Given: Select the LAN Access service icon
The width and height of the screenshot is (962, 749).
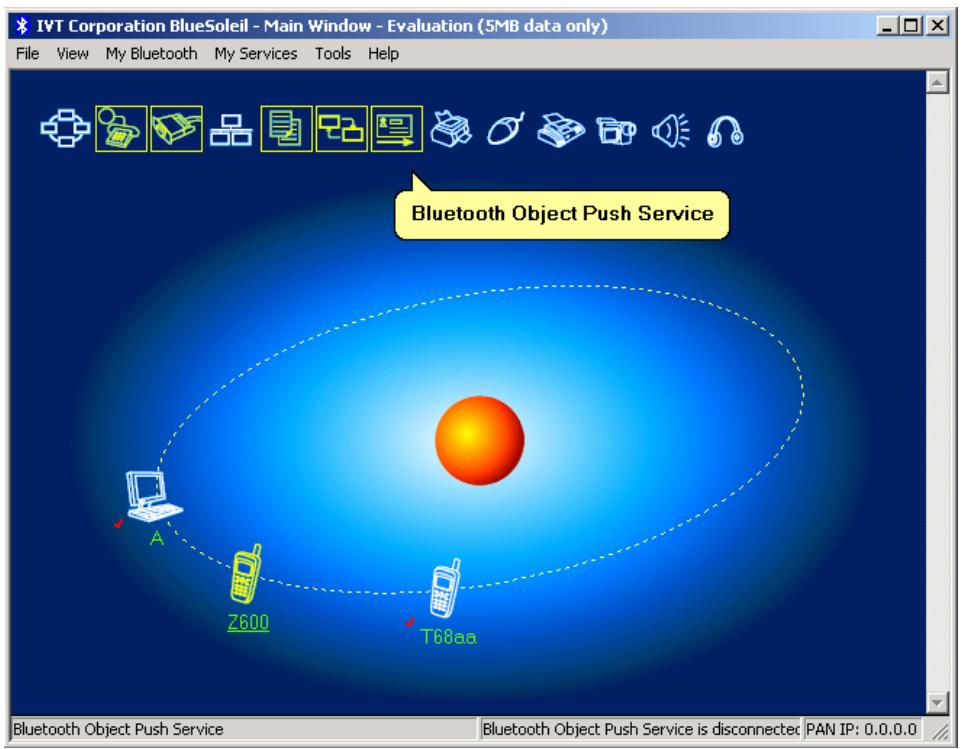Looking at the screenshot, I should [231, 130].
